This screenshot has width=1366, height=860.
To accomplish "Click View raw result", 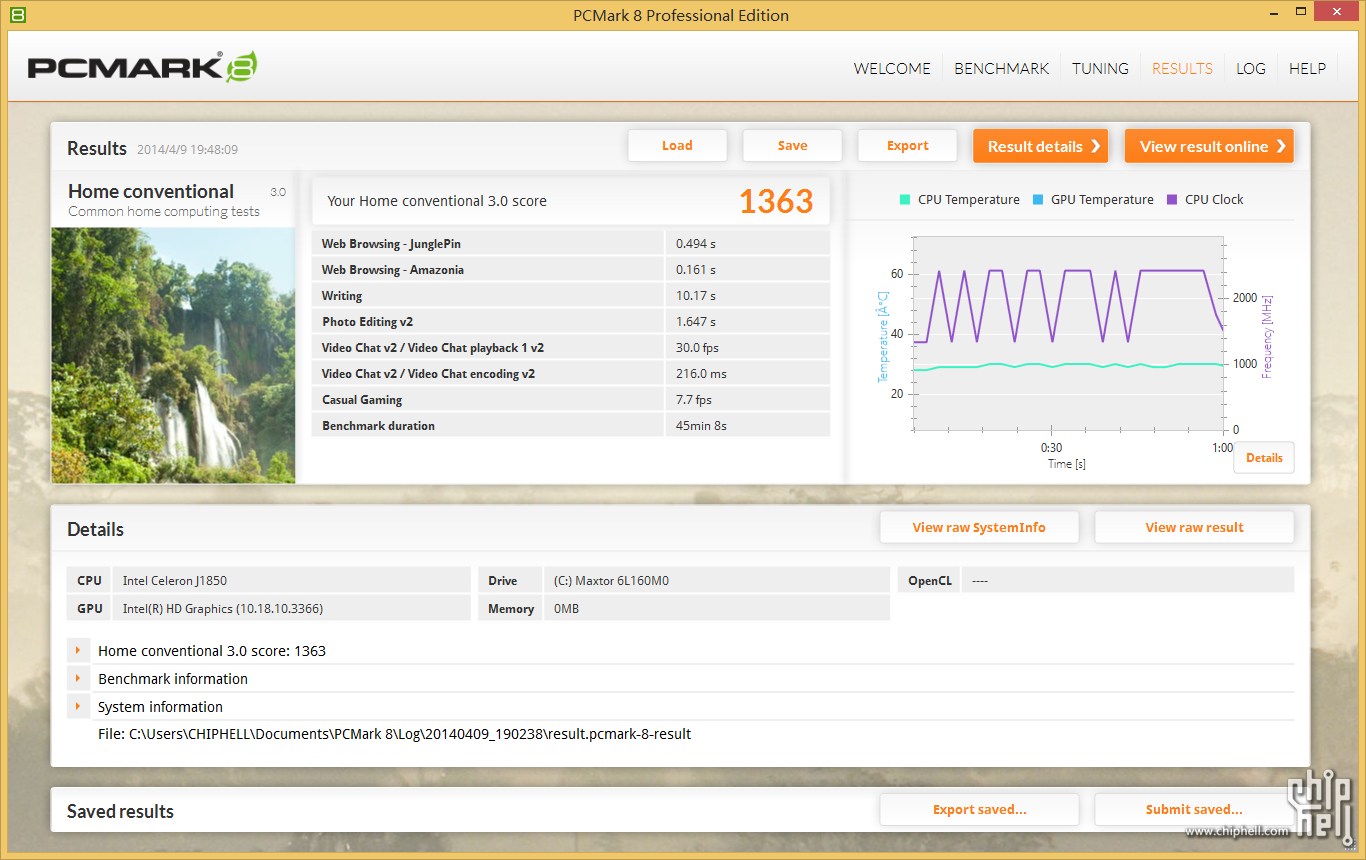I will [1194, 527].
